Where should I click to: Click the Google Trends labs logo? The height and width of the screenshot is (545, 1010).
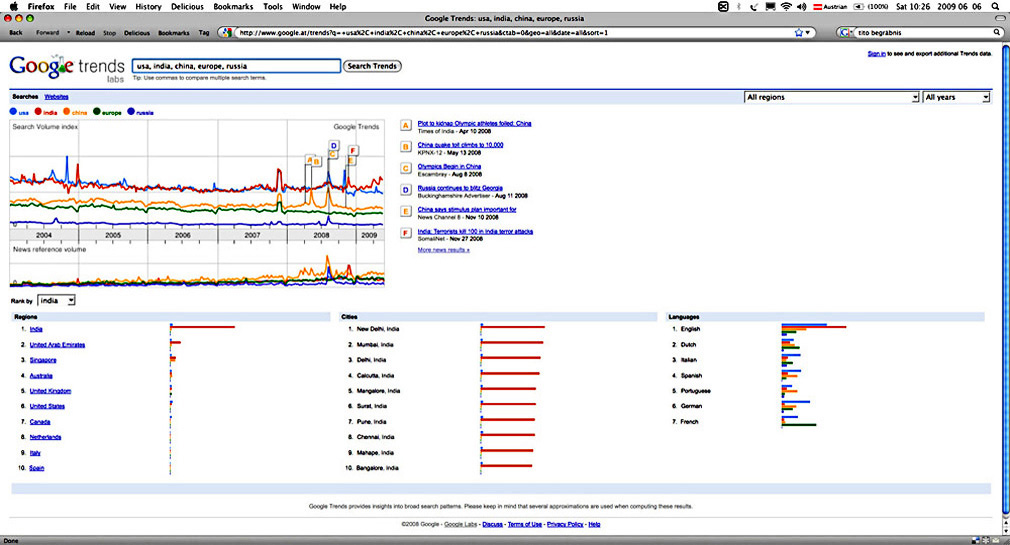coord(67,68)
